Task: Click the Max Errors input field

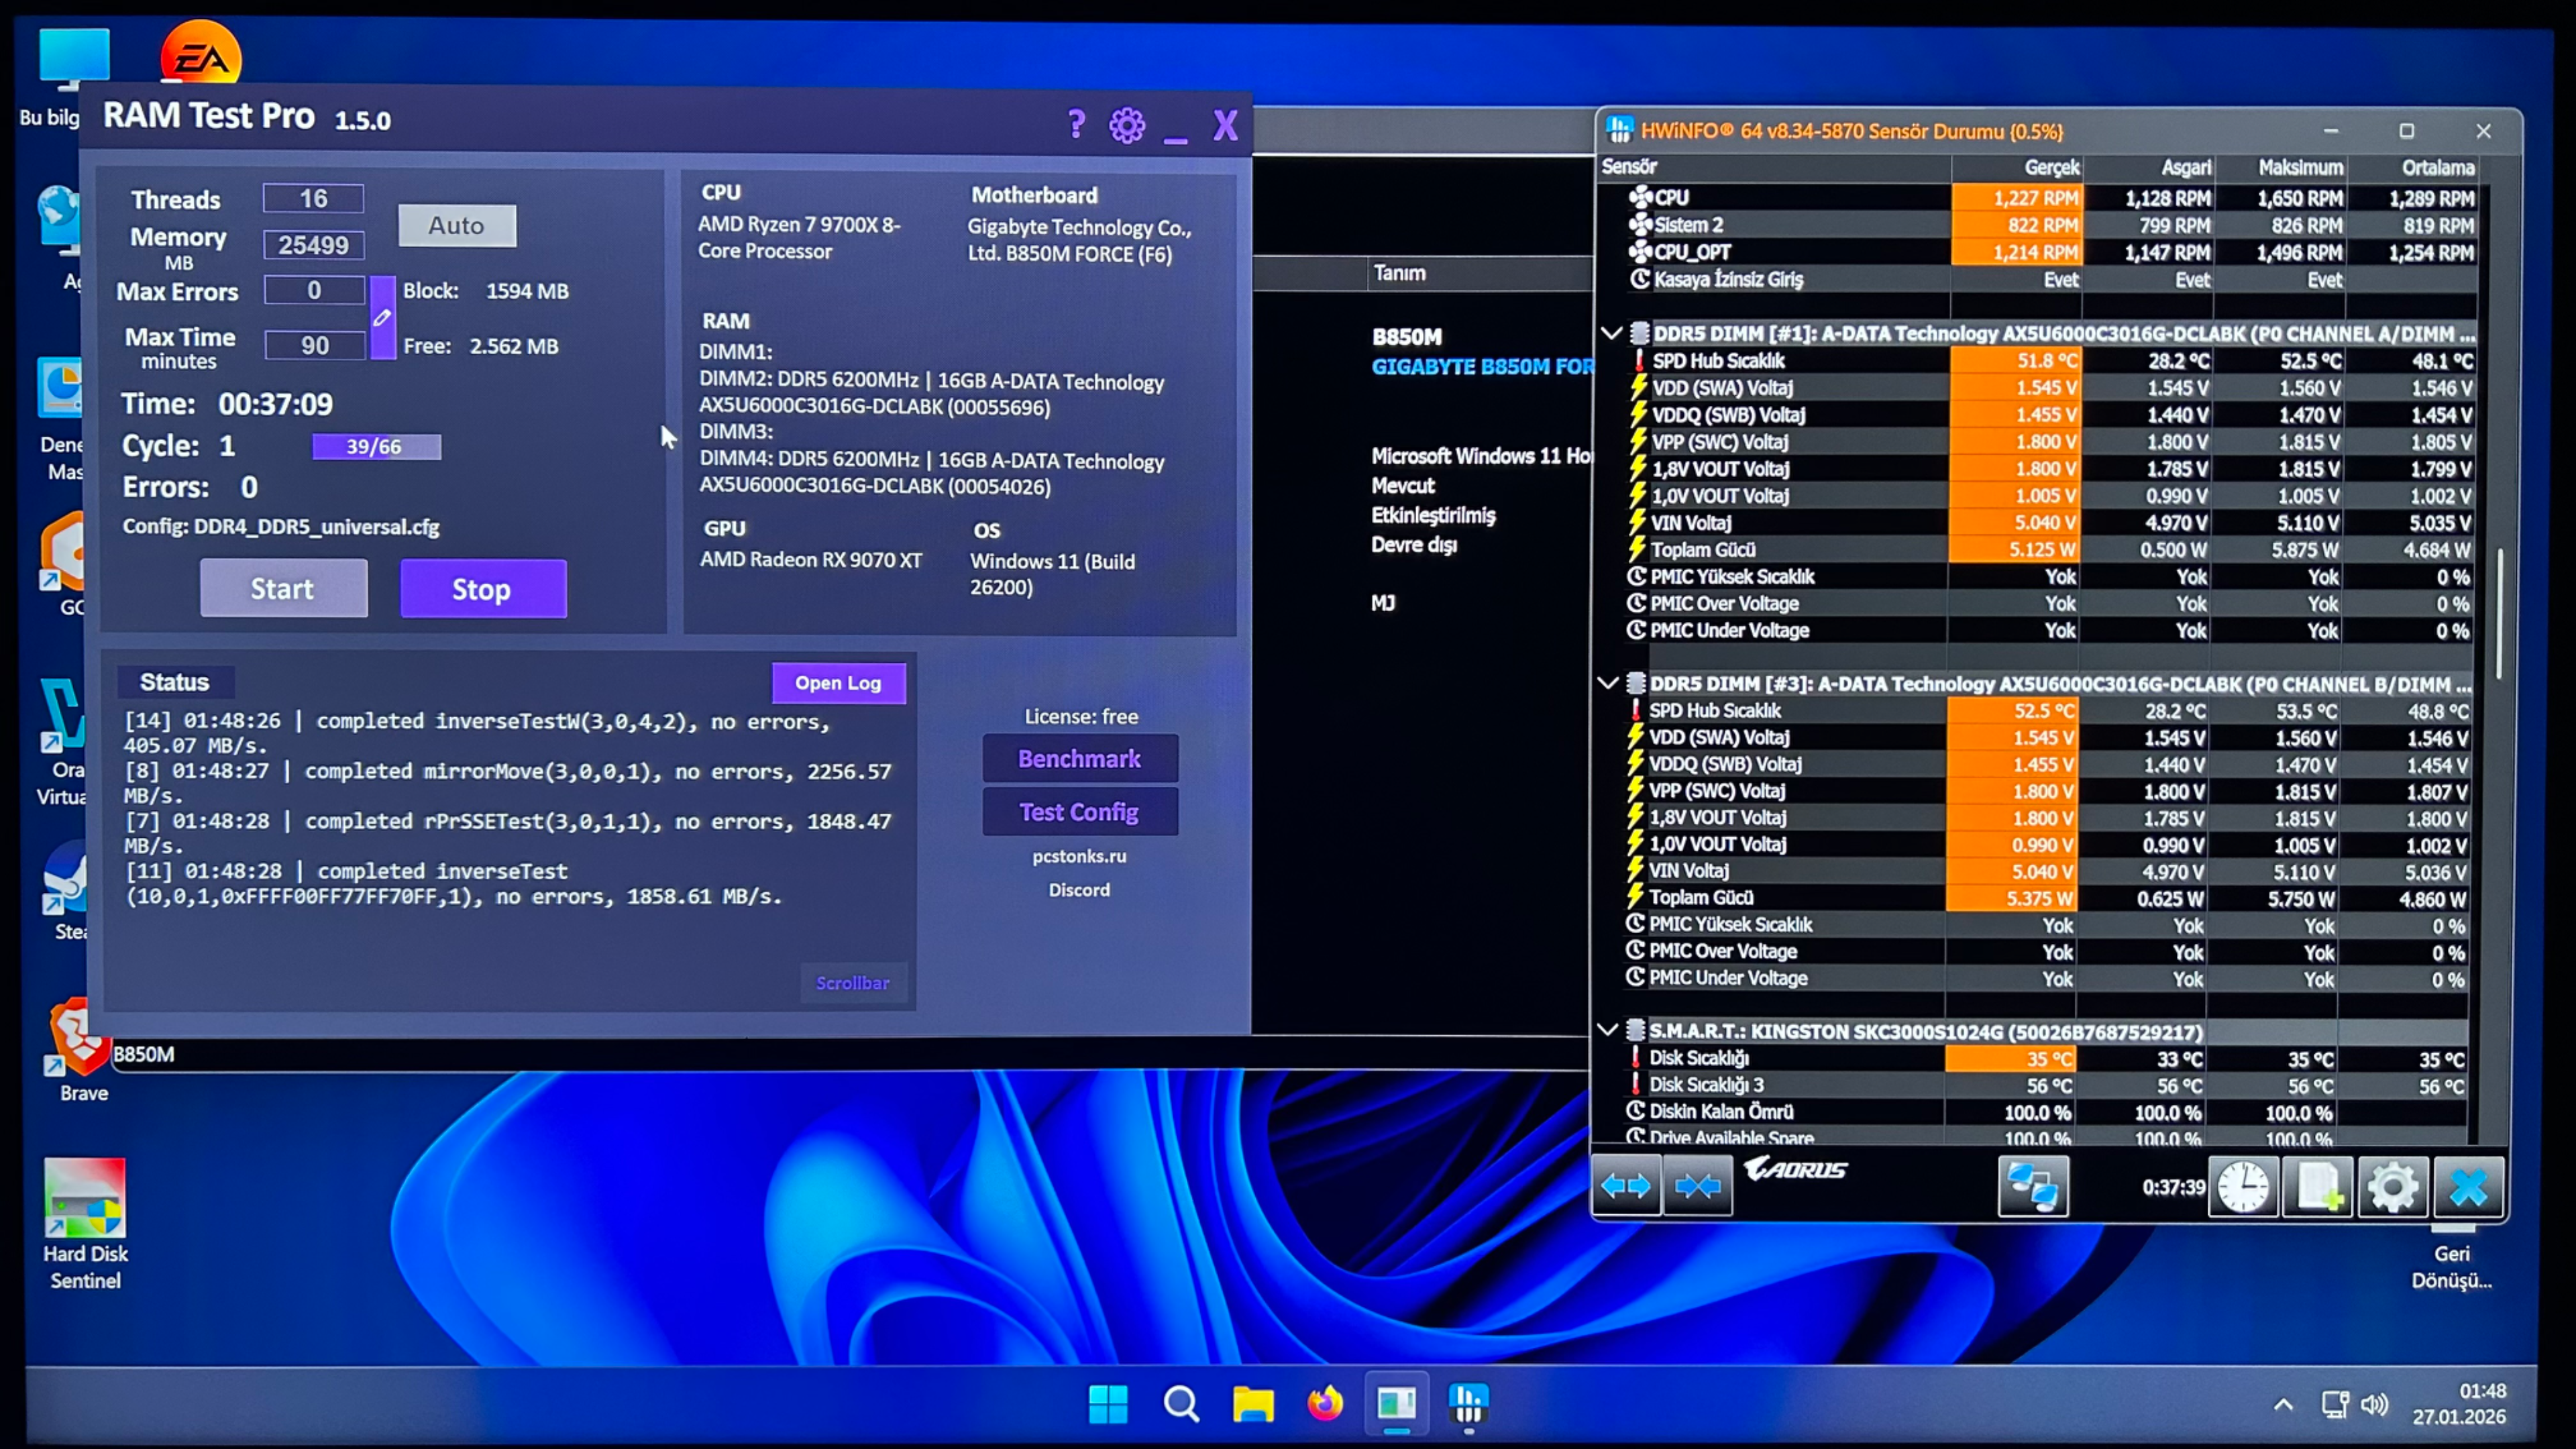Action: pos(314,290)
